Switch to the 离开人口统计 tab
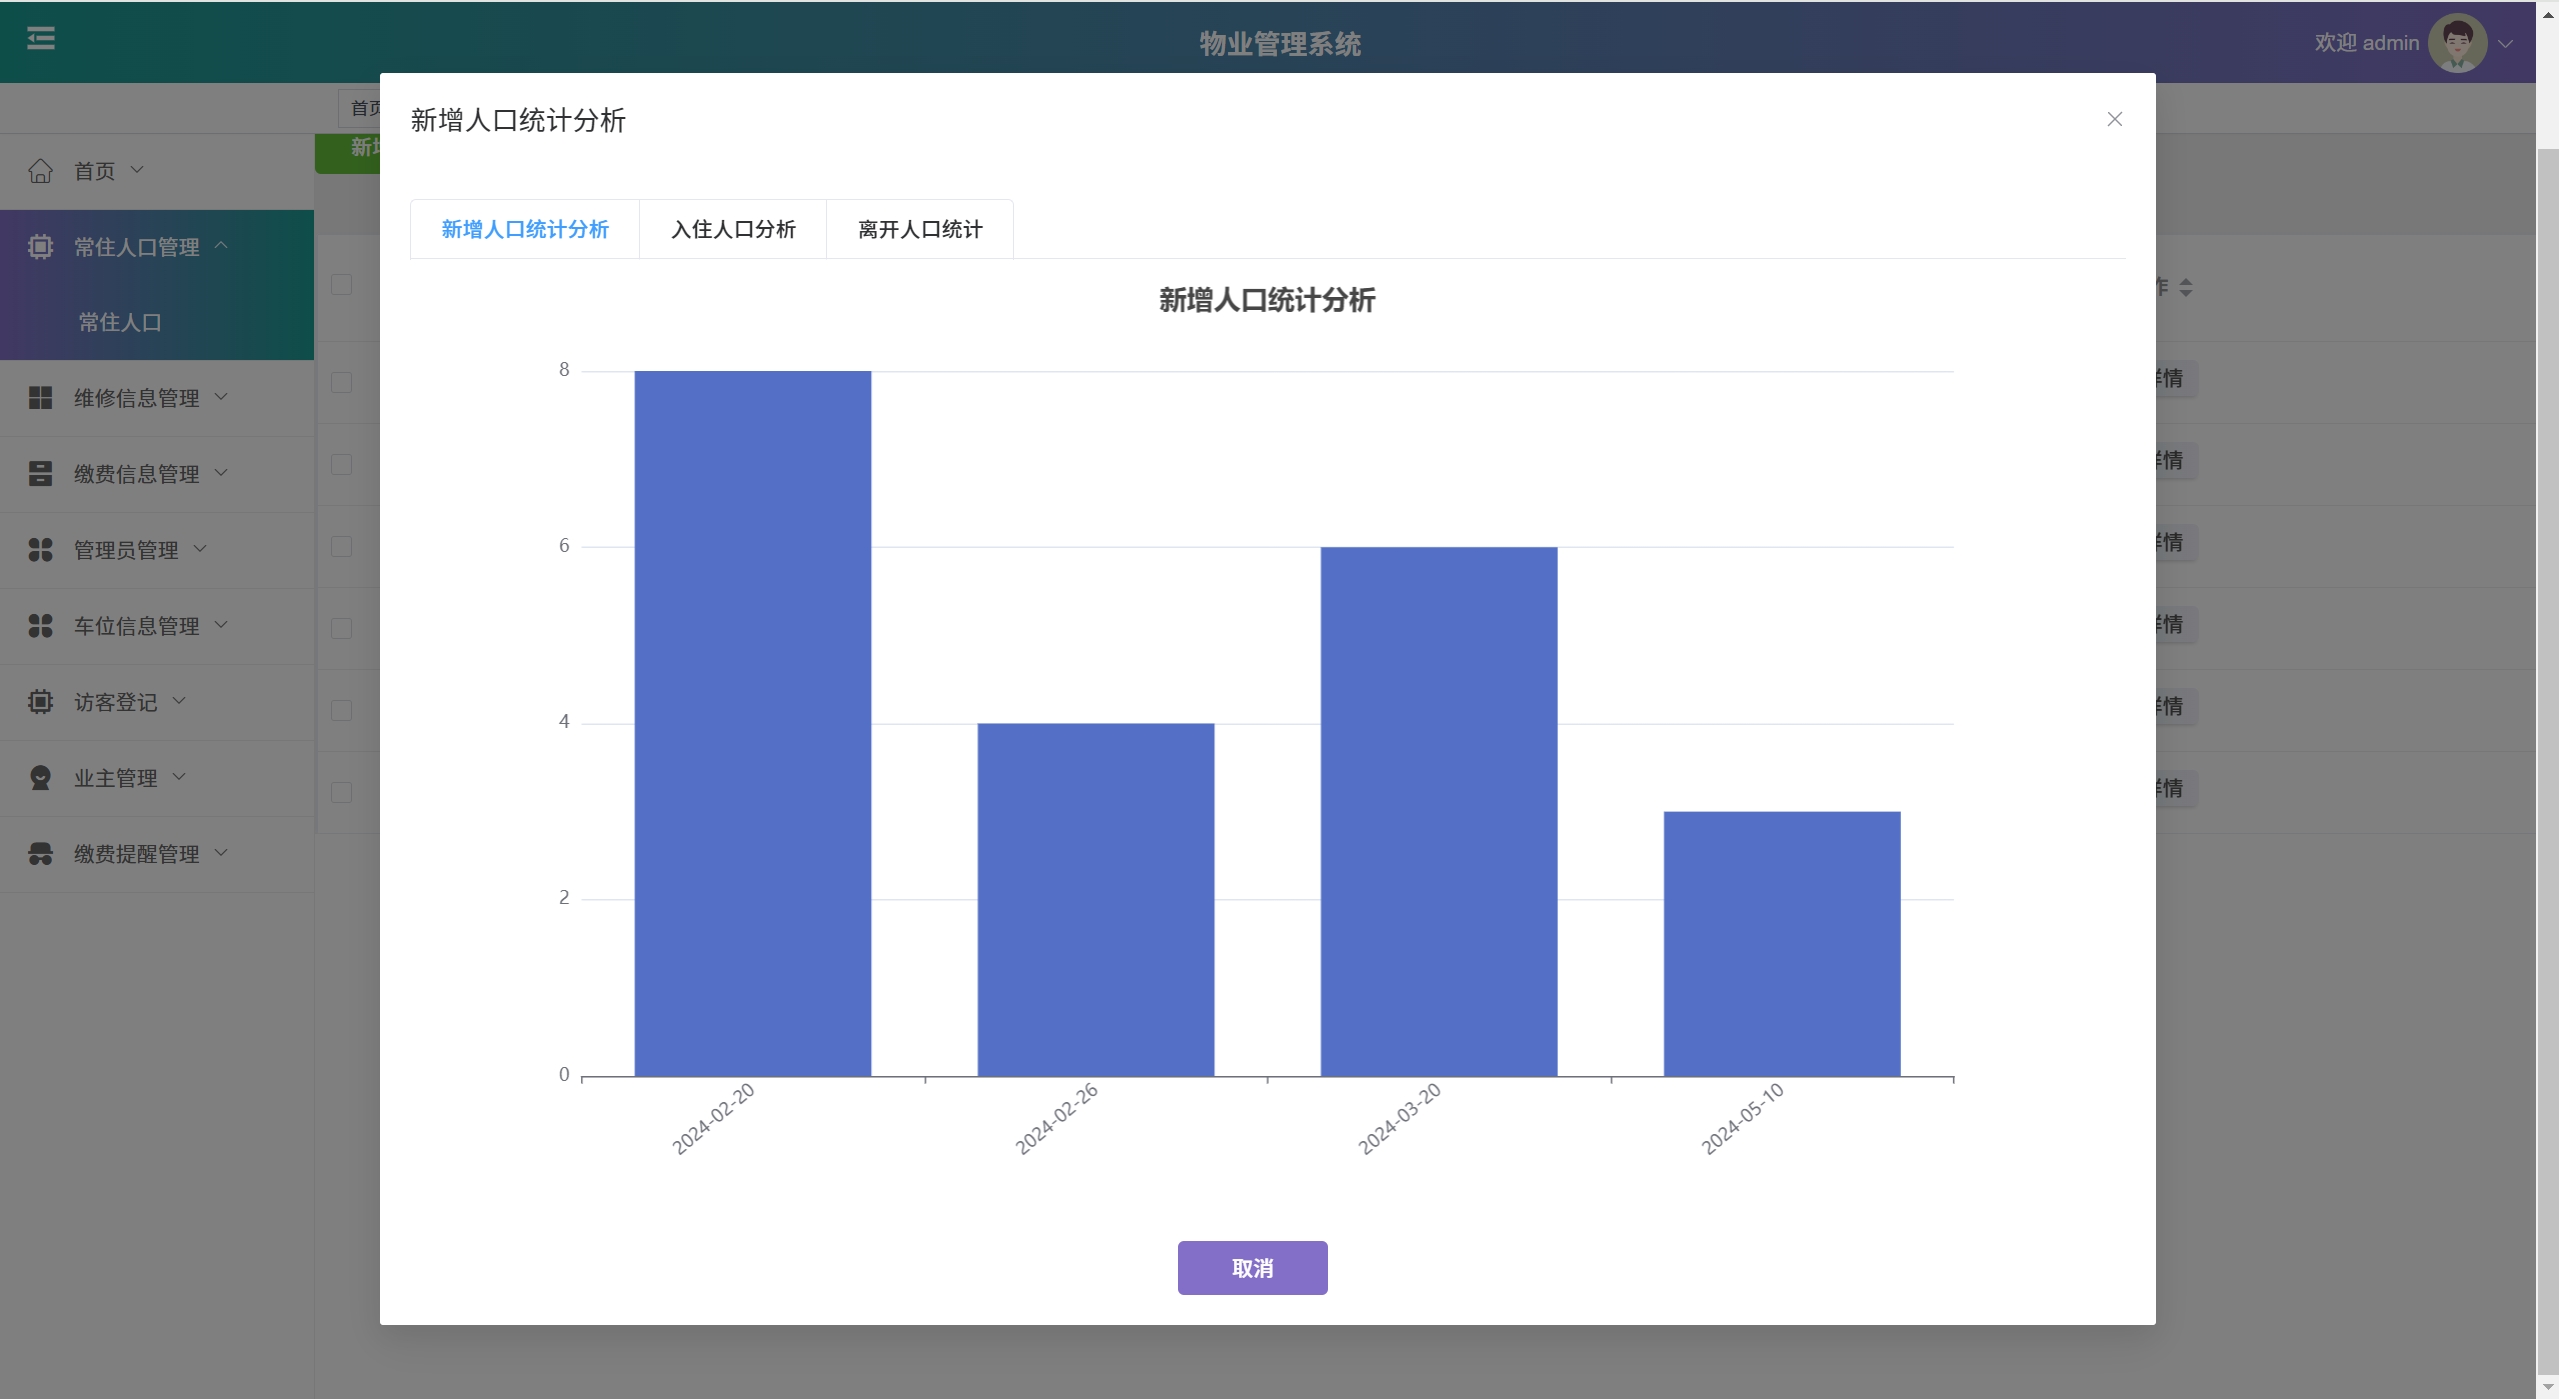The width and height of the screenshot is (2559, 1399). [x=920, y=230]
